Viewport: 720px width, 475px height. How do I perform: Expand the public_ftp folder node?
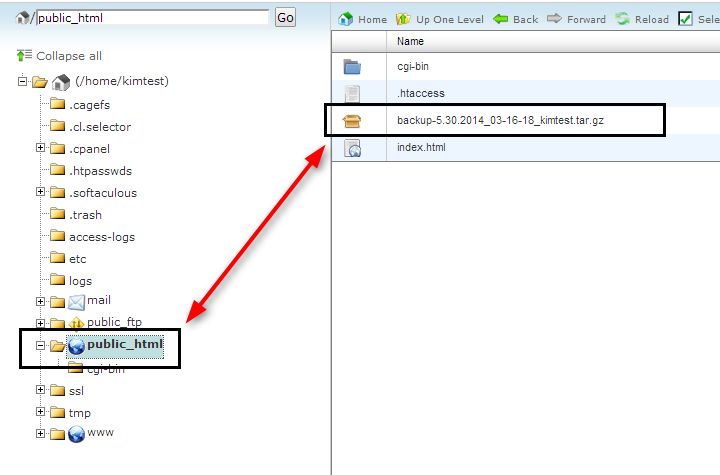pos(40,323)
